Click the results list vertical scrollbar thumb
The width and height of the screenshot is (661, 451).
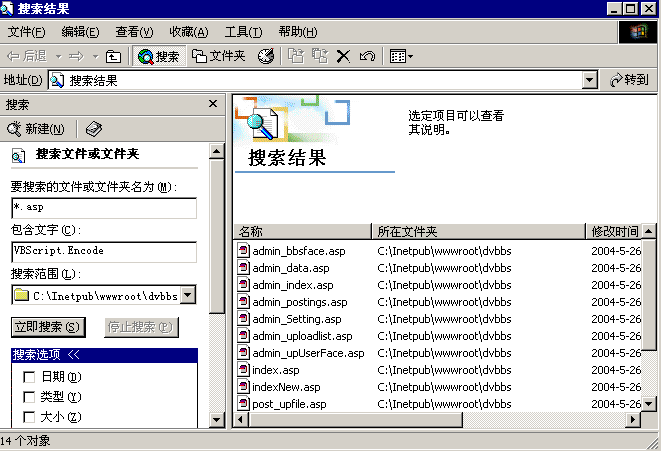tap(649, 294)
